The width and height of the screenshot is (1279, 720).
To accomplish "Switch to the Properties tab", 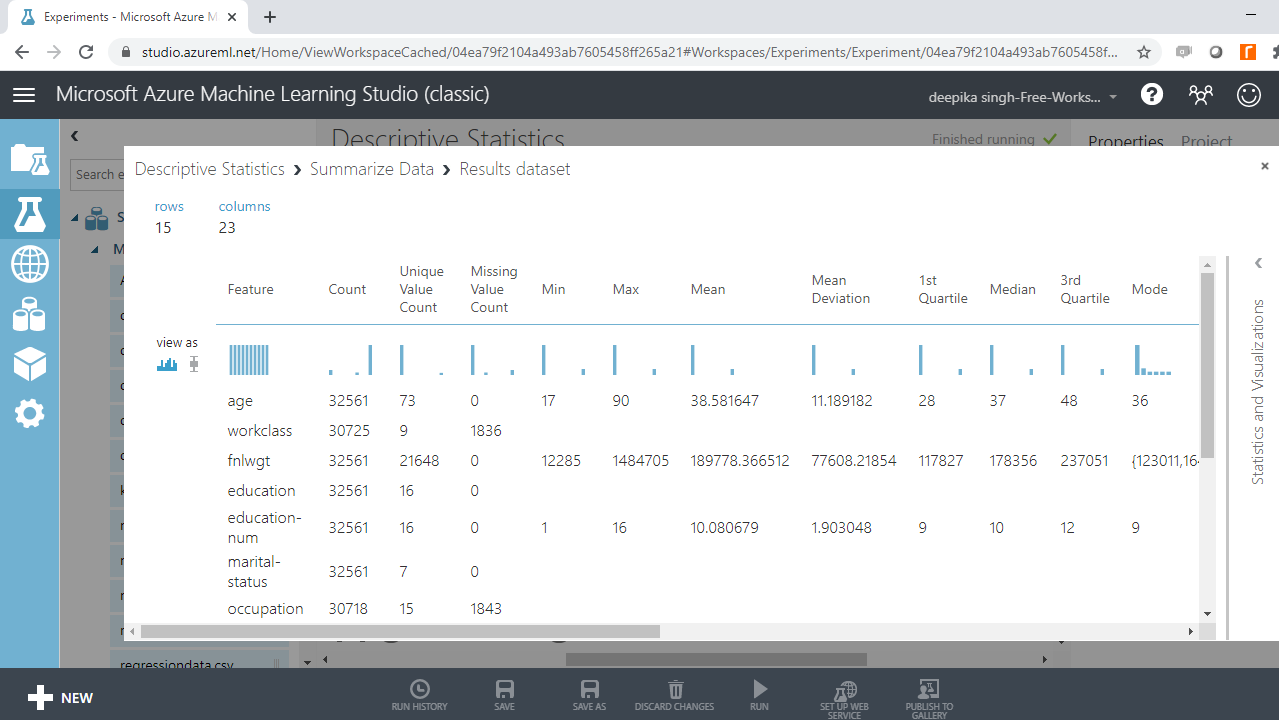I will 1126,141.
